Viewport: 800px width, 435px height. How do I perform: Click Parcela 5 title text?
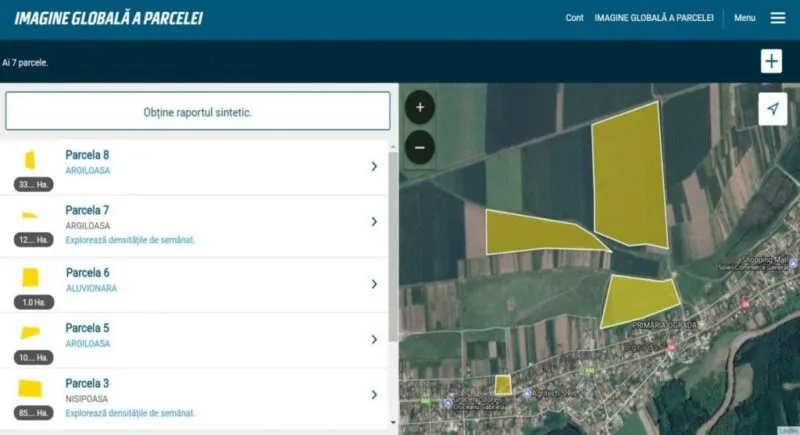pyautogui.click(x=87, y=328)
